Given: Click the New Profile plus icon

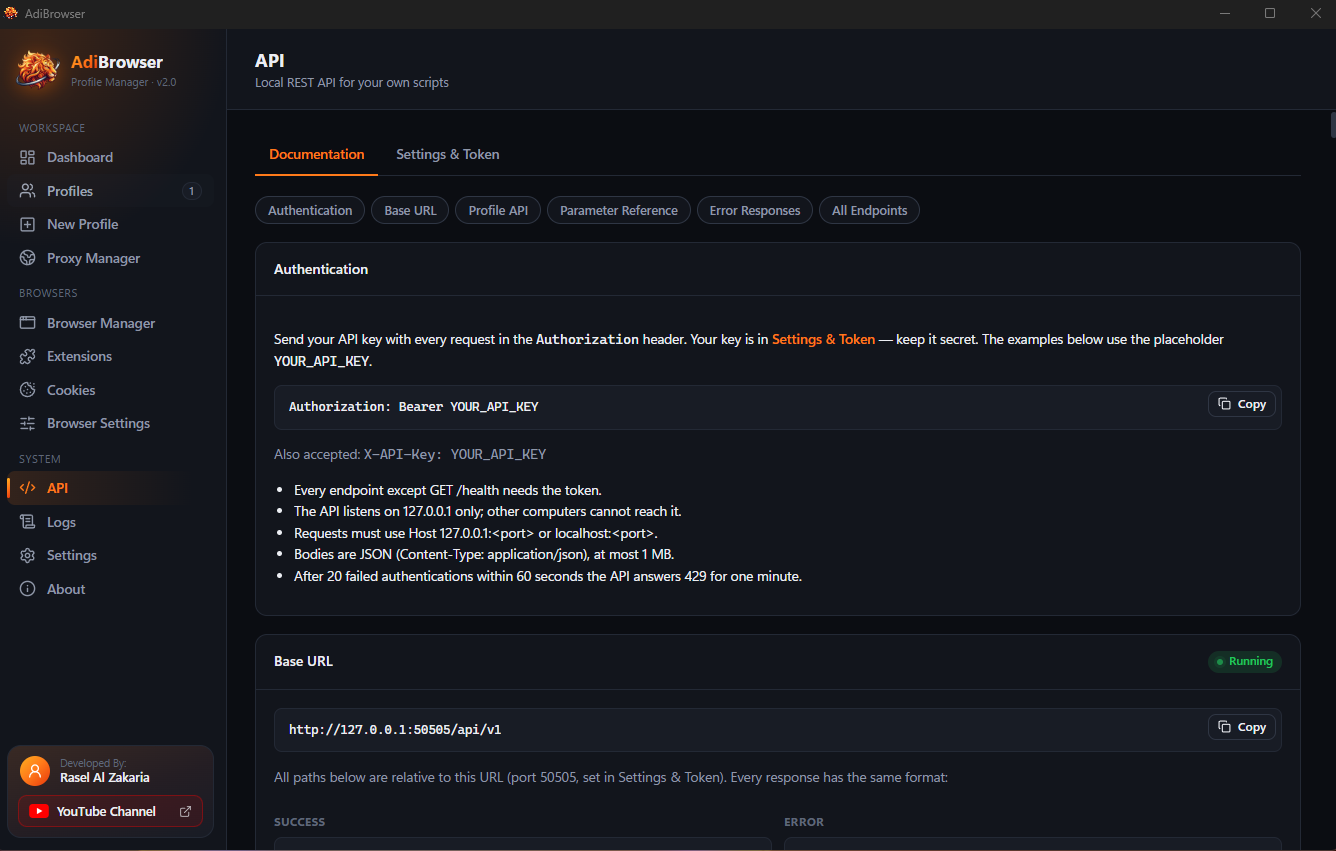Looking at the screenshot, I should point(27,224).
